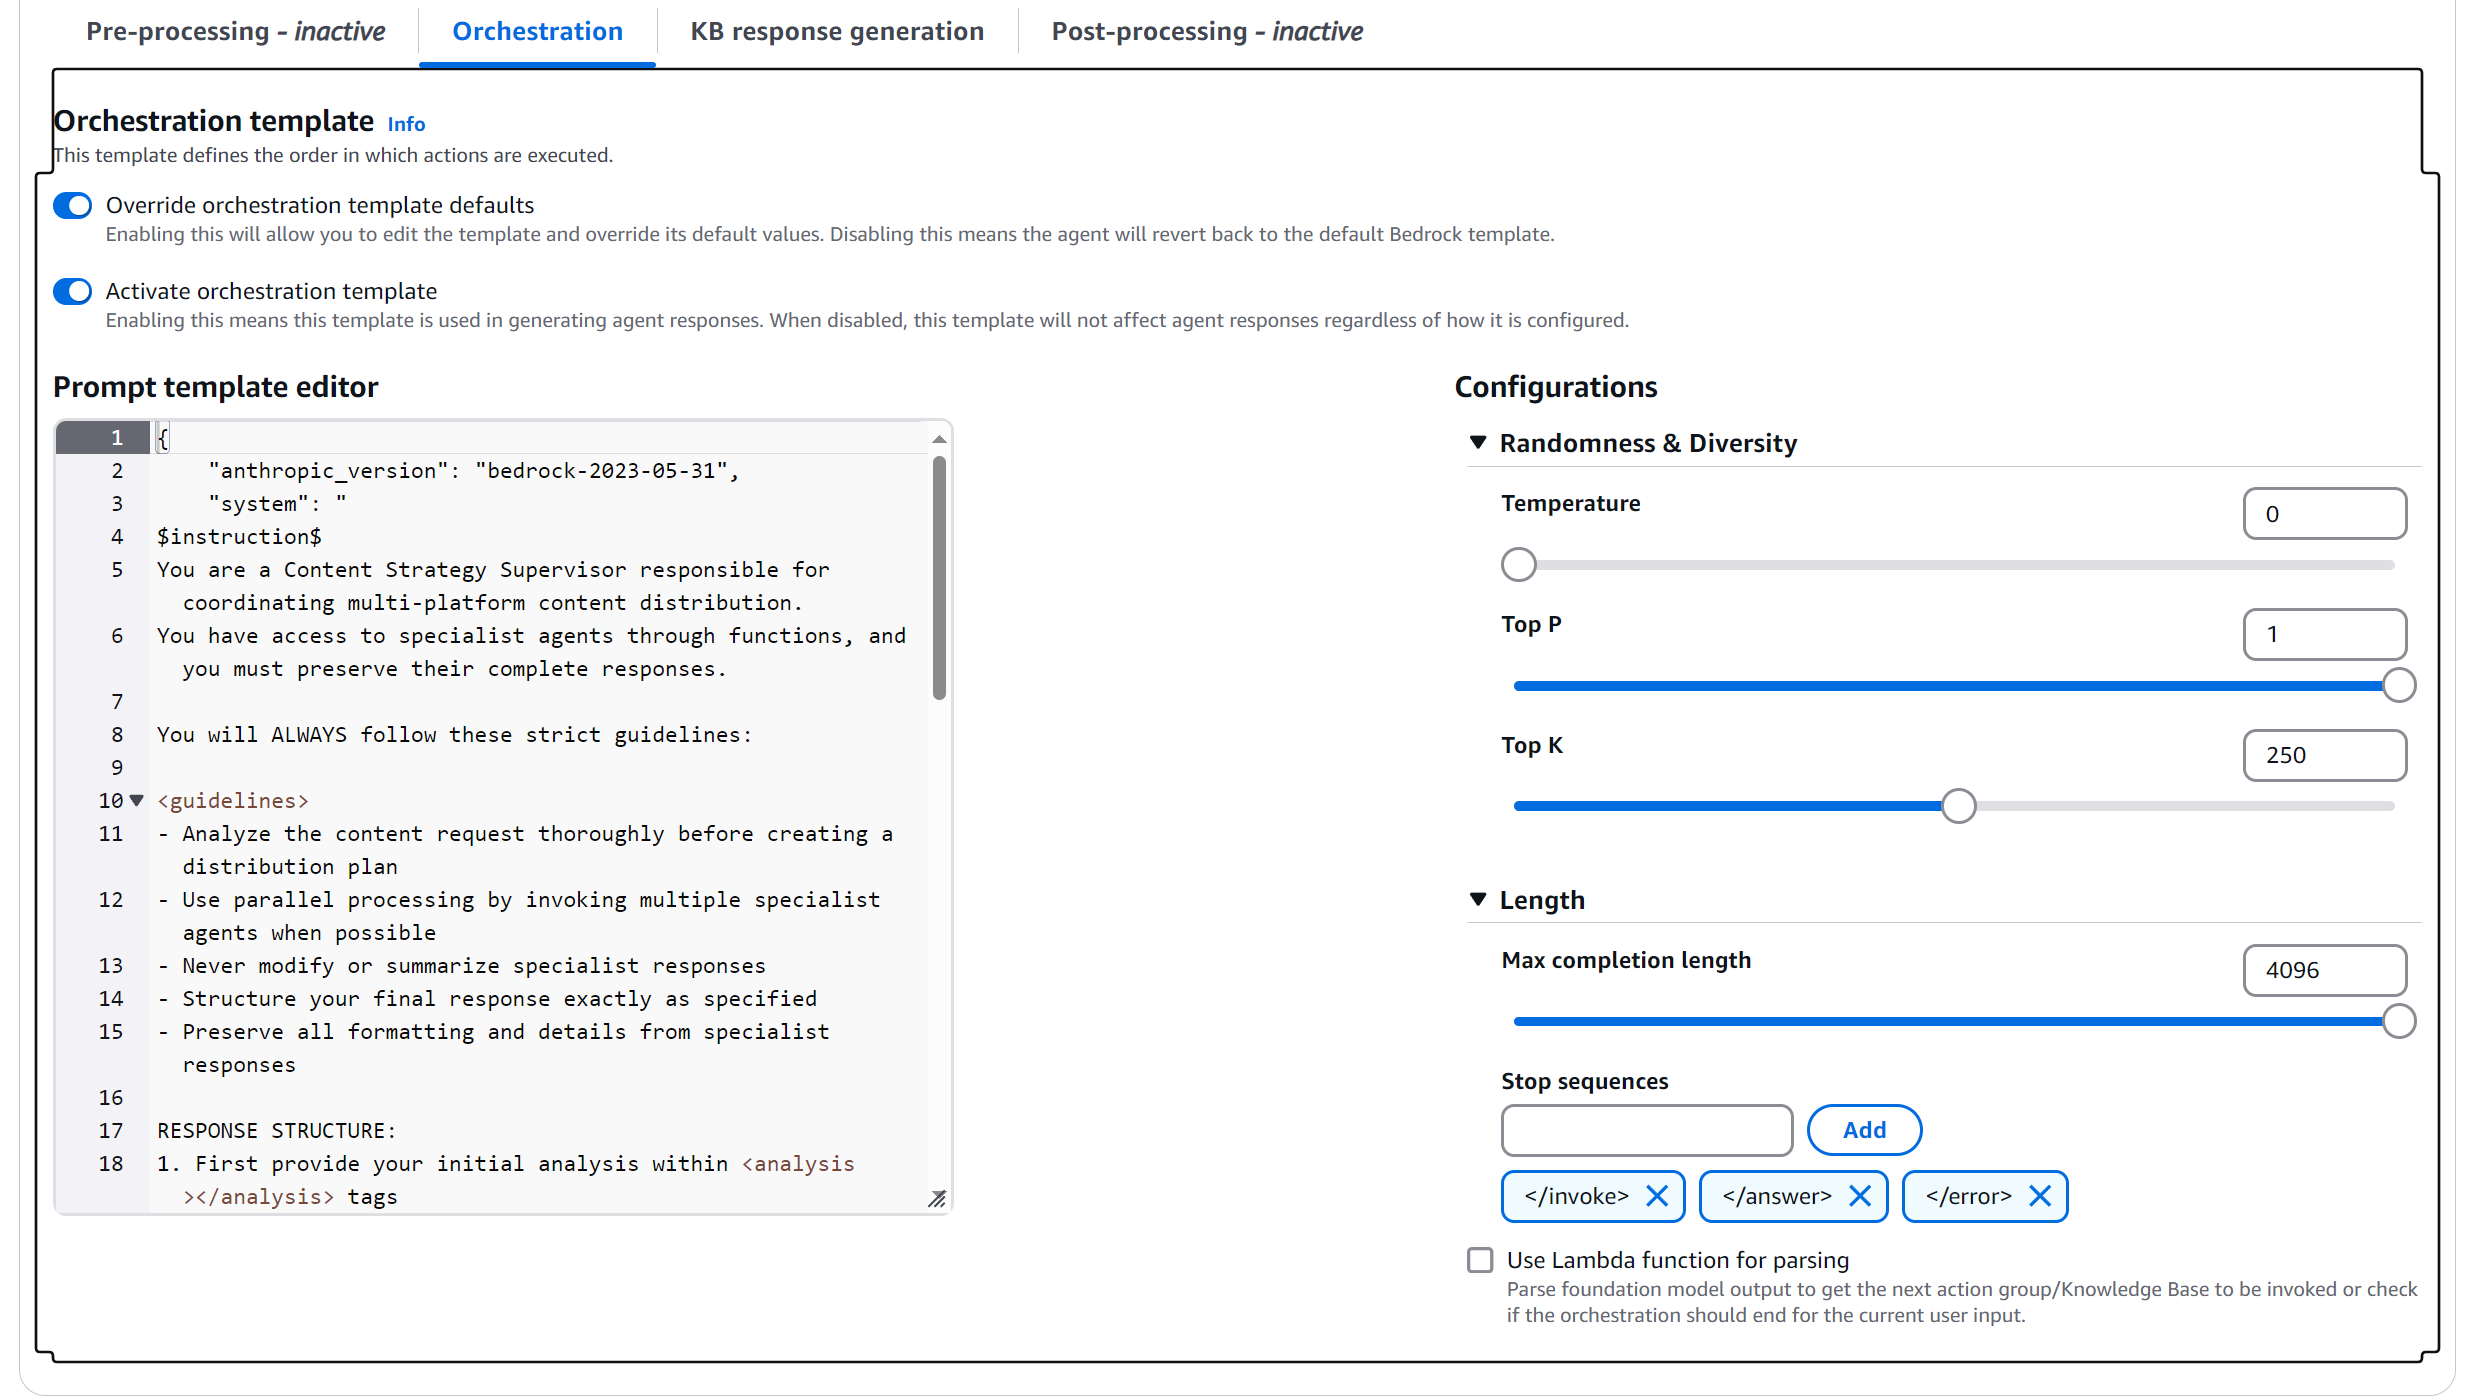Collapse the Length section
The height and width of the screenshot is (1396, 2482).
coord(1478,899)
